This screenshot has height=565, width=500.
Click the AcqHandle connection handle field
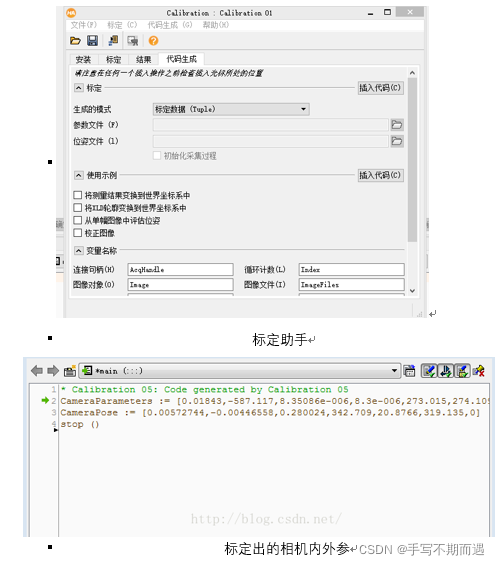pyautogui.click(x=180, y=269)
